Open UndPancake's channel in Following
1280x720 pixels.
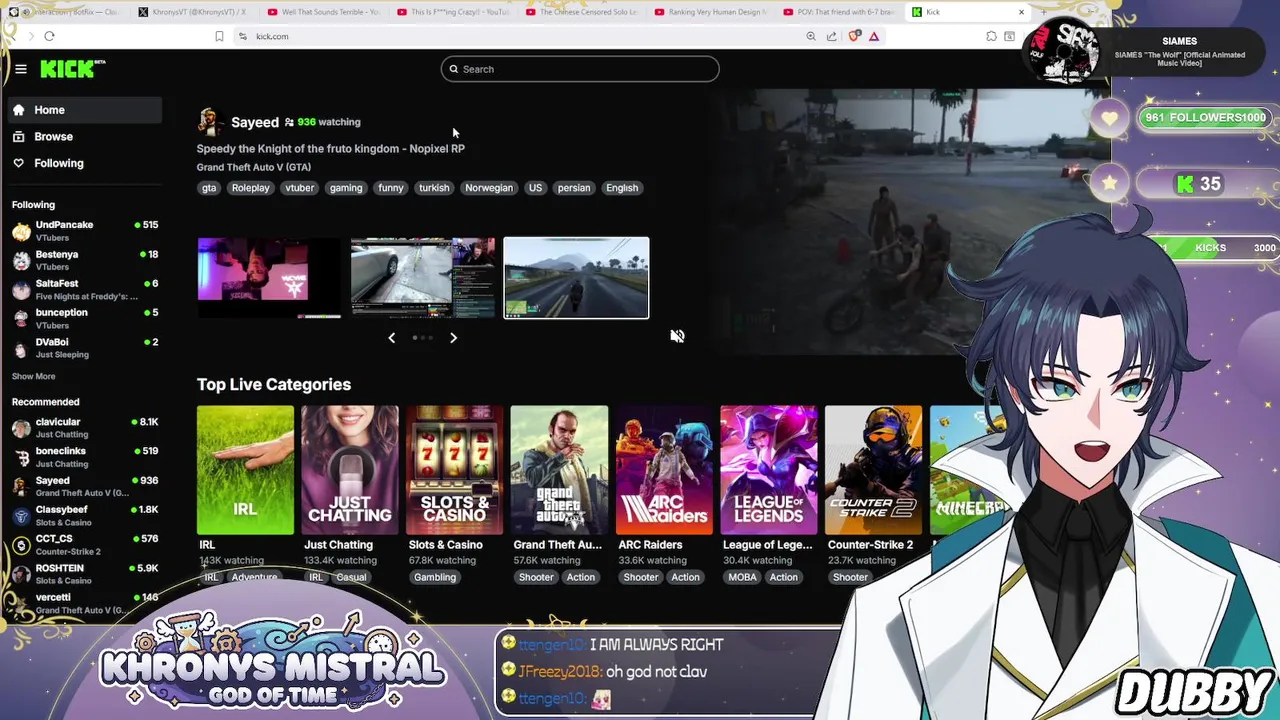[x=84, y=231]
